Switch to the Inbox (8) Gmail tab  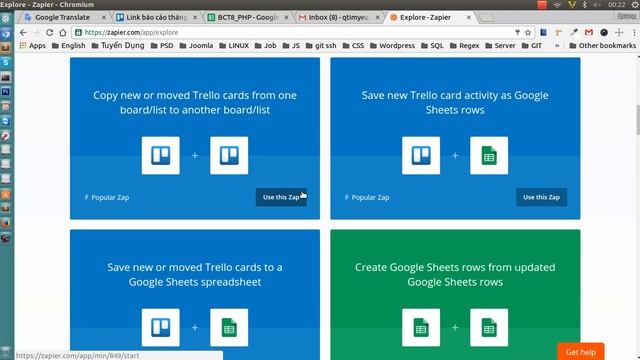339,17
